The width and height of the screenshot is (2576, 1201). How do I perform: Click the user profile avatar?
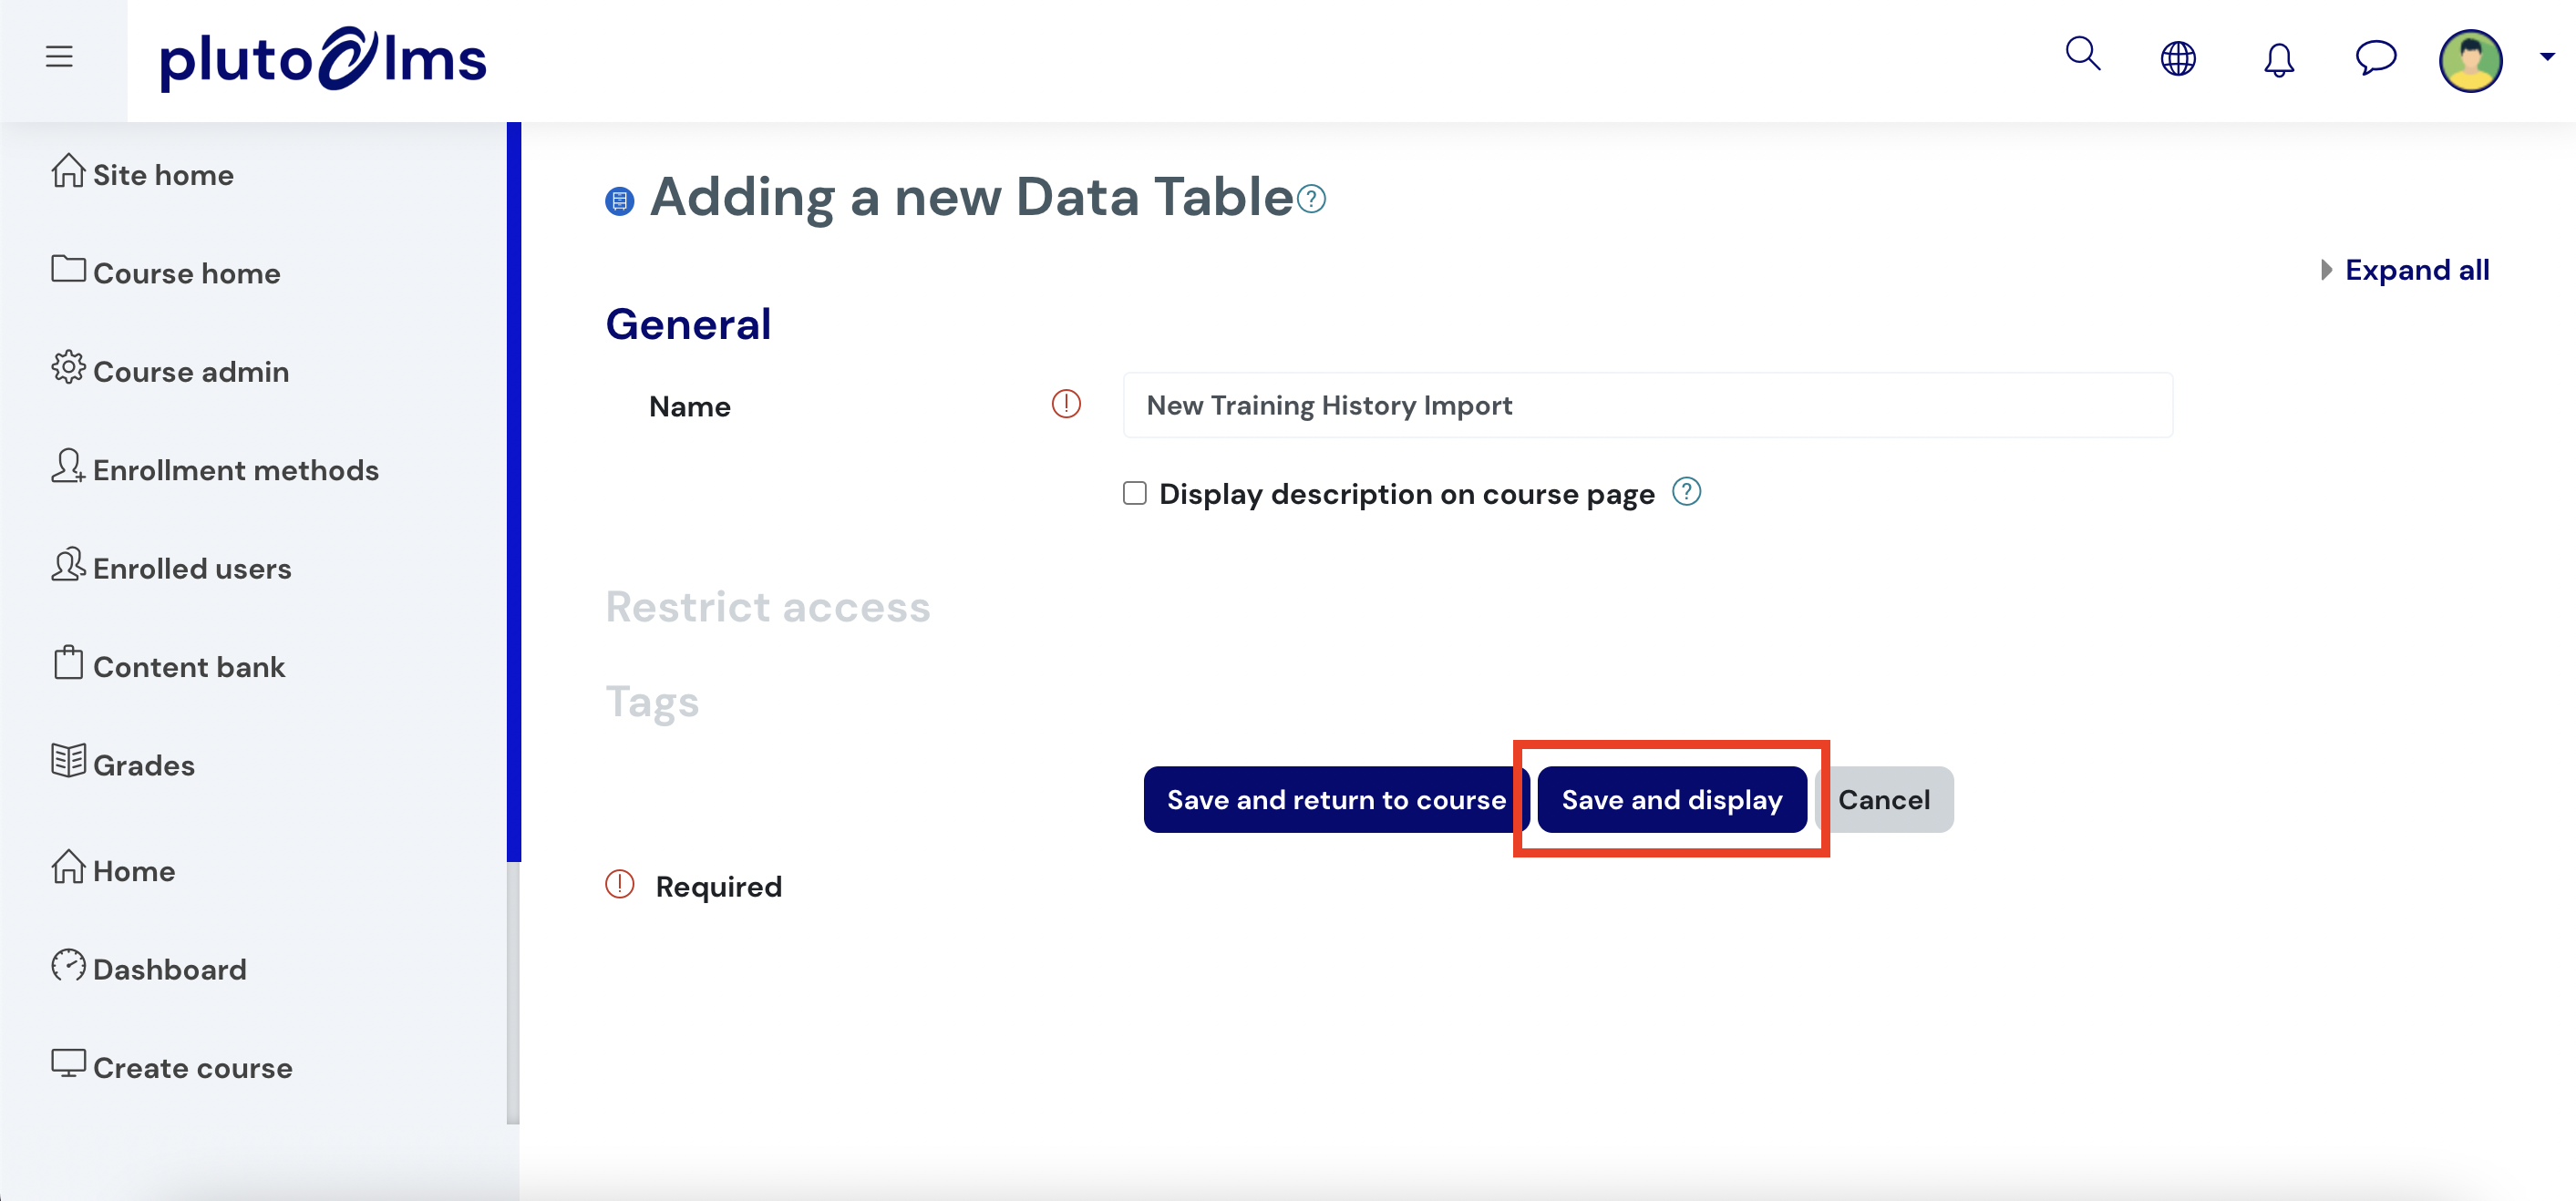pyautogui.click(x=2471, y=60)
